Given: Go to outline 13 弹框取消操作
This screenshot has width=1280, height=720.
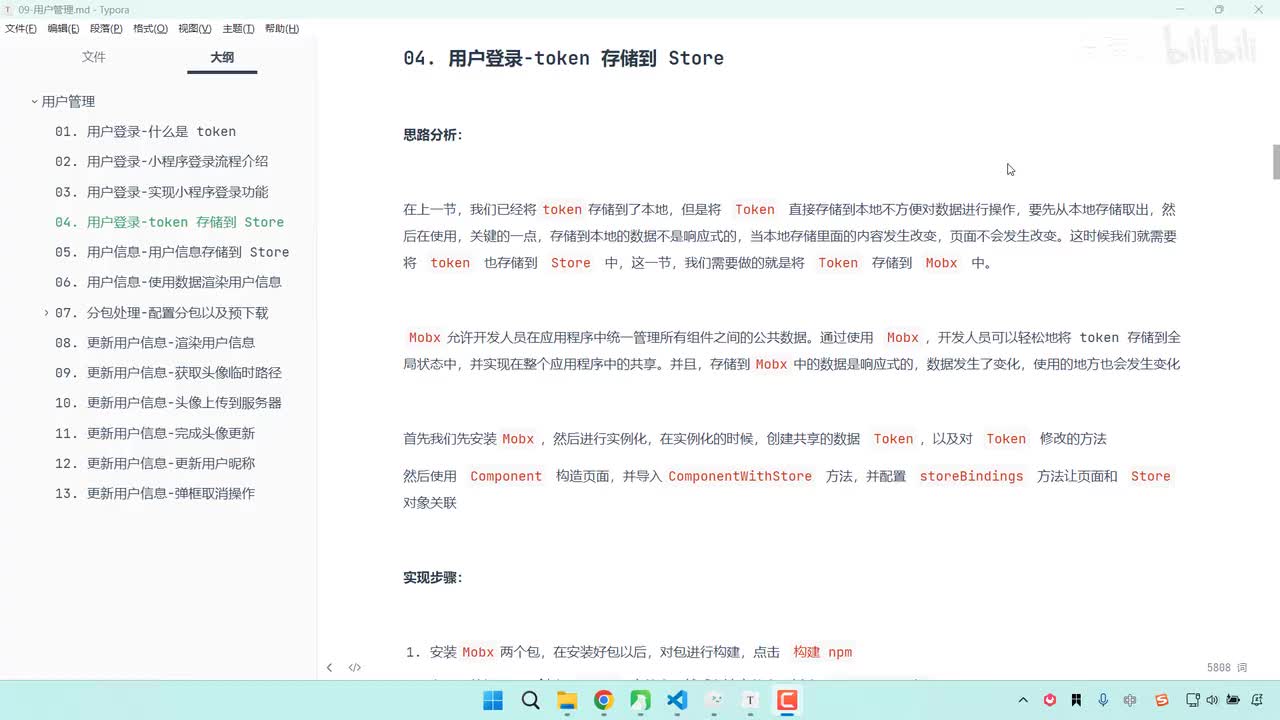Looking at the screenshot, I should coord(155,493).
